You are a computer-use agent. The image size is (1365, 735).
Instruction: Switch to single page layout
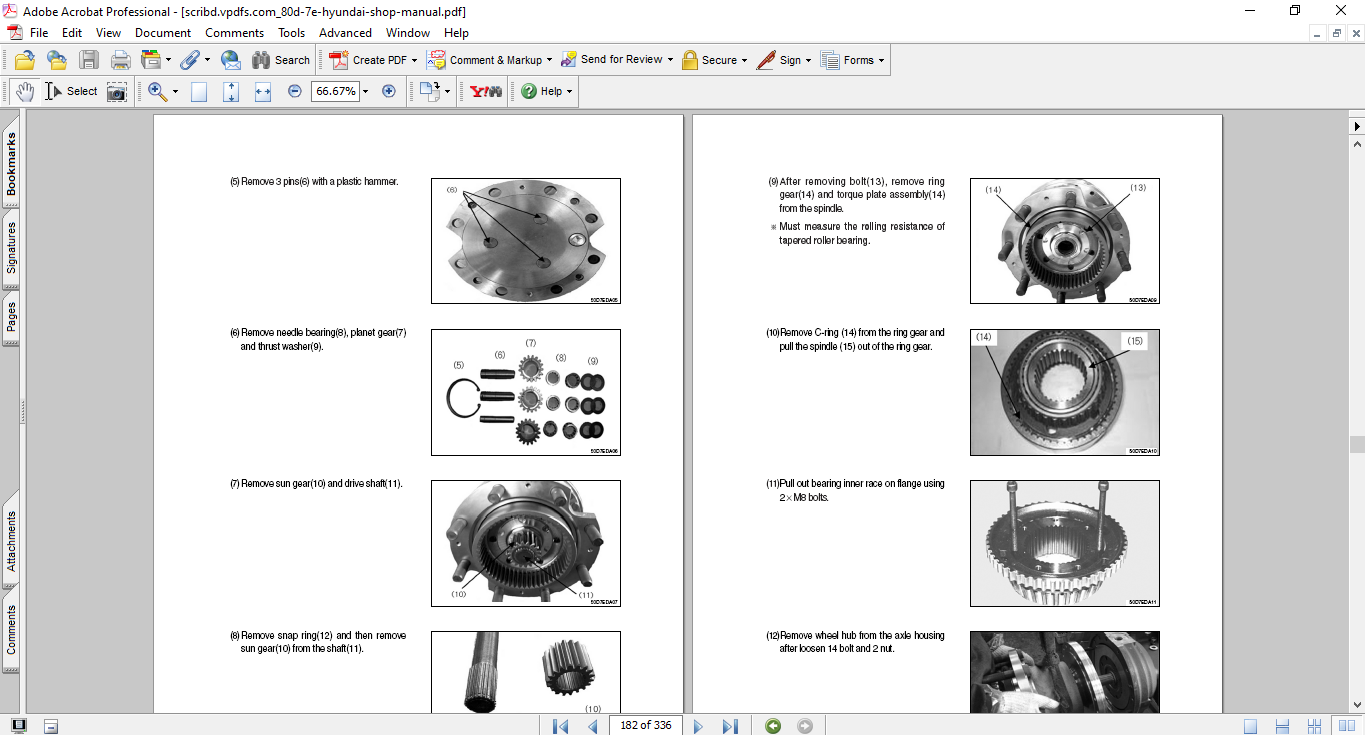click(x=1250, y=726)
